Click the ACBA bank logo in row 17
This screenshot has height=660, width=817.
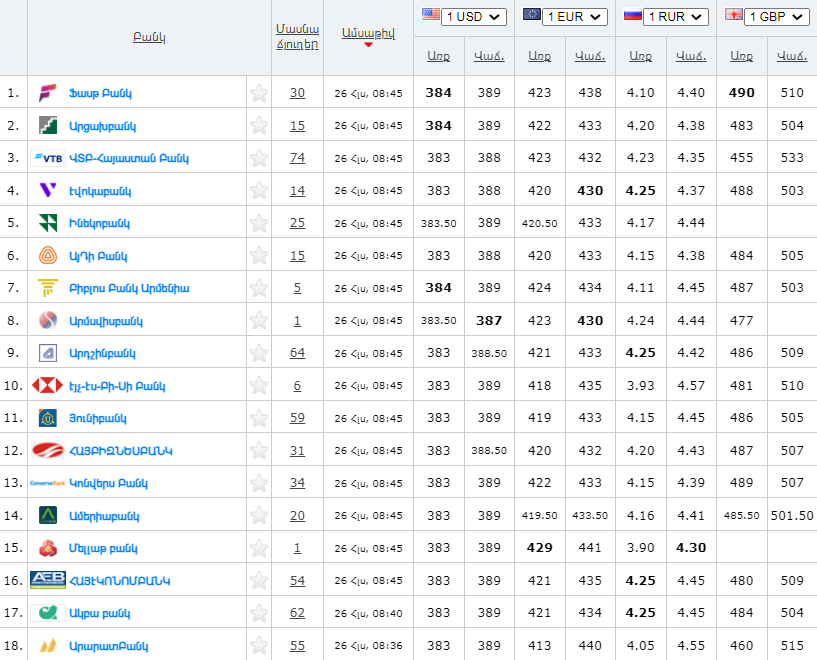point(48,613)
